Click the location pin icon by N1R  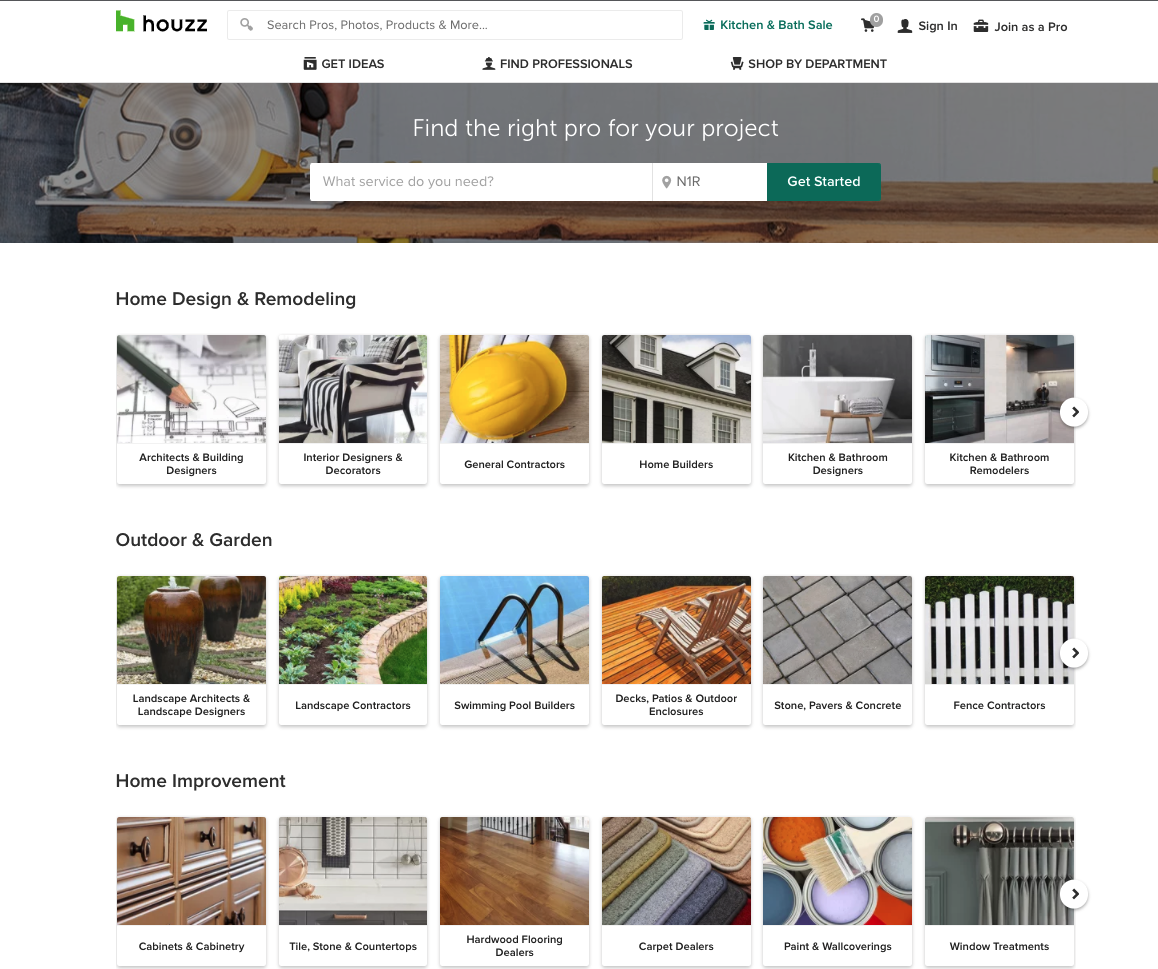pos(667,182)
